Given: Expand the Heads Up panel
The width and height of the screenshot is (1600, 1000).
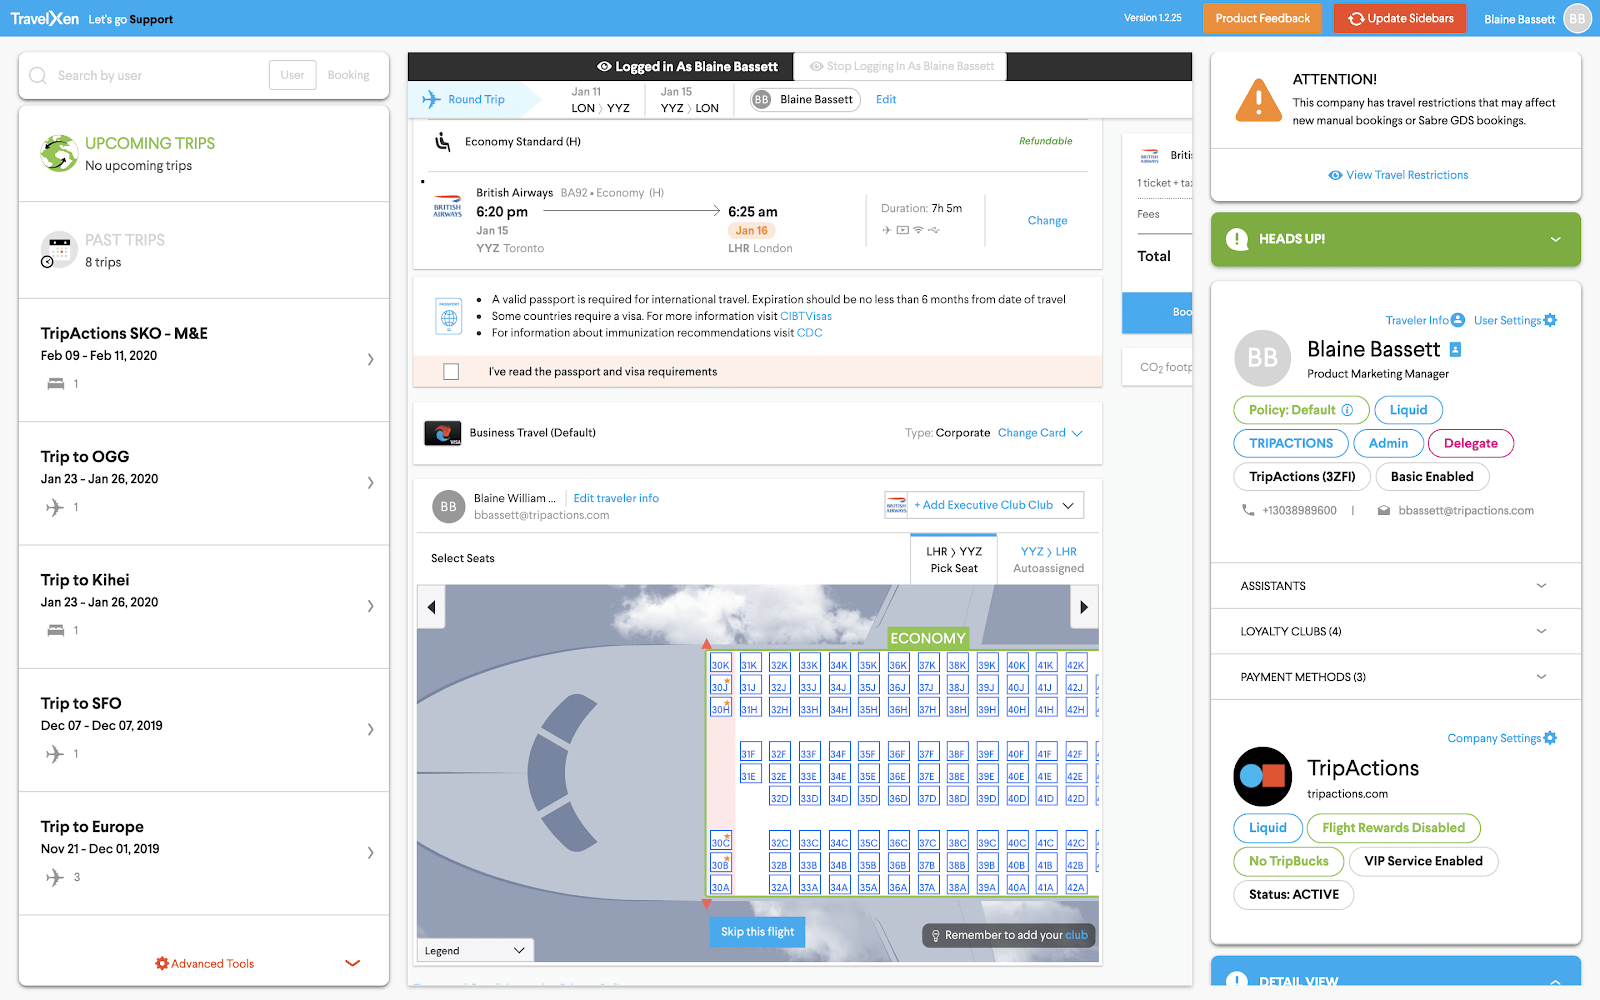Looking at the screenshot, I should pyautogui.click(x=1556, y=239).
